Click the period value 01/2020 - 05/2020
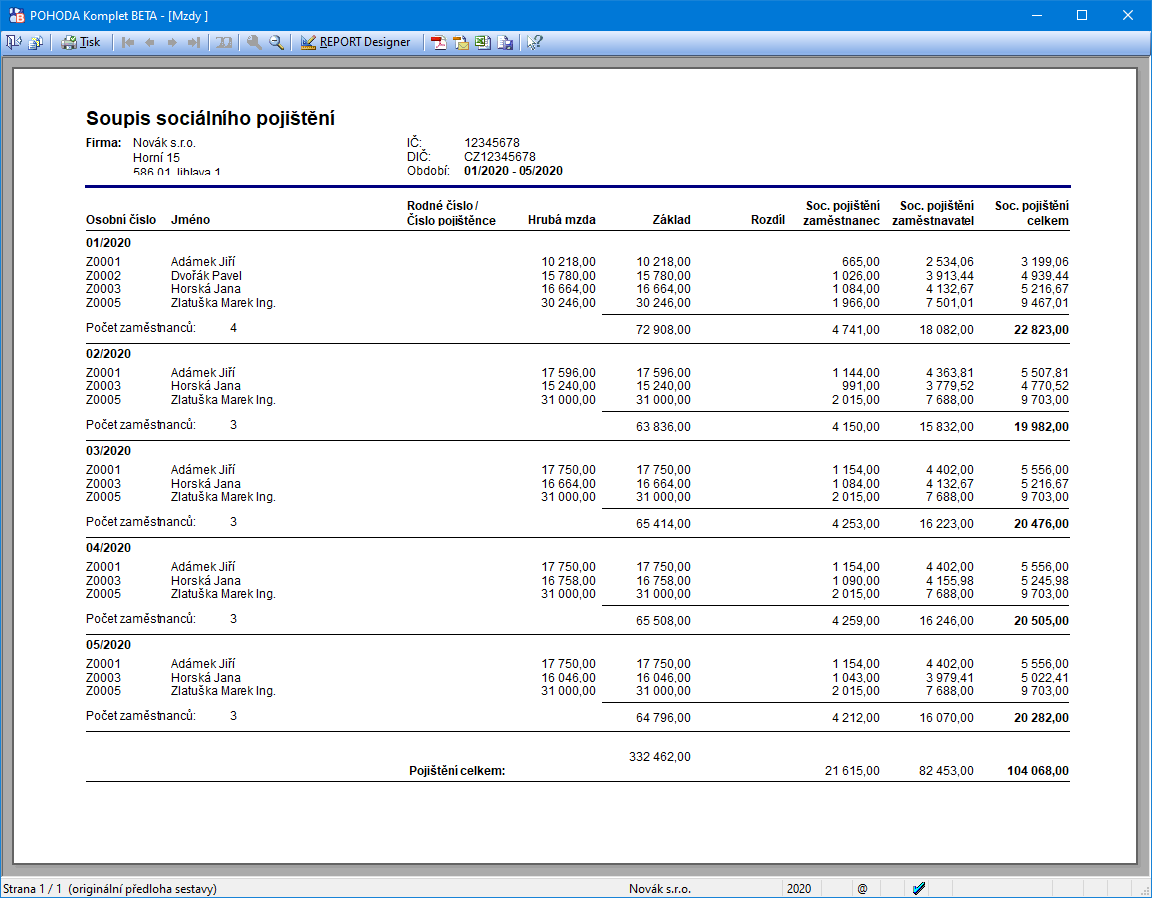This screenshot has height=898, width=1152. coord(513,170)
